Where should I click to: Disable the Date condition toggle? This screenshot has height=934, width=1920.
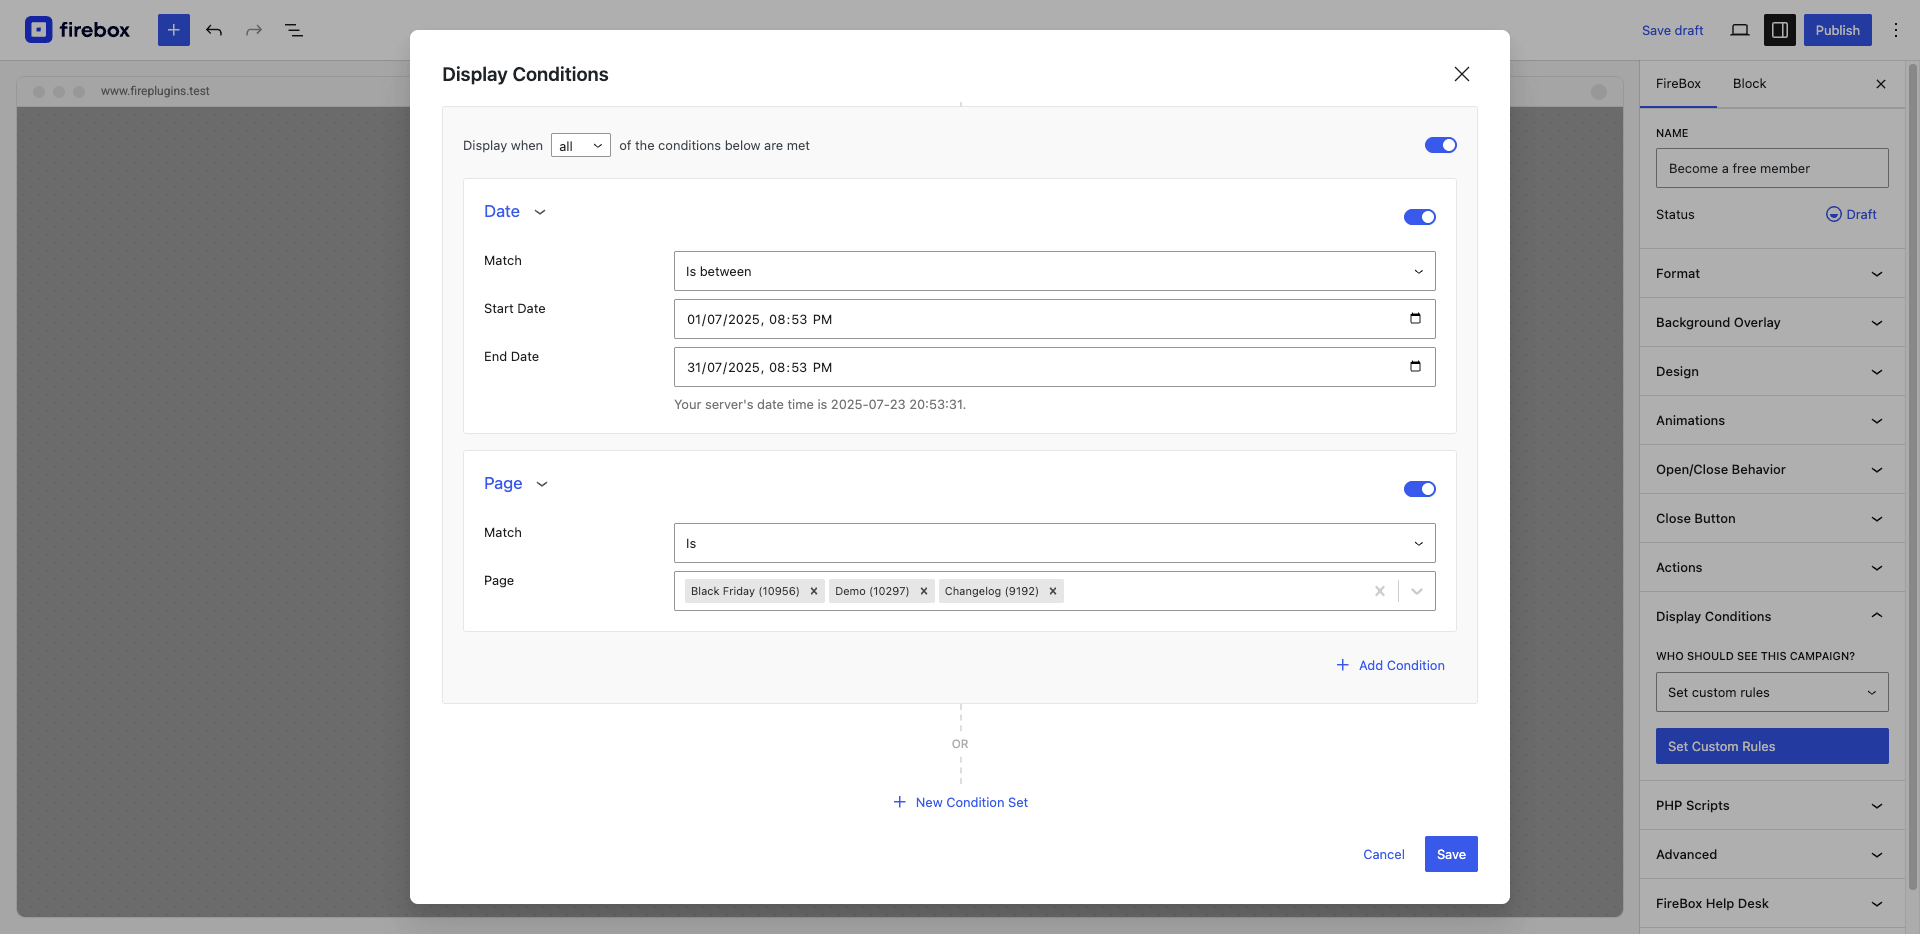[x=1420, y=217]
